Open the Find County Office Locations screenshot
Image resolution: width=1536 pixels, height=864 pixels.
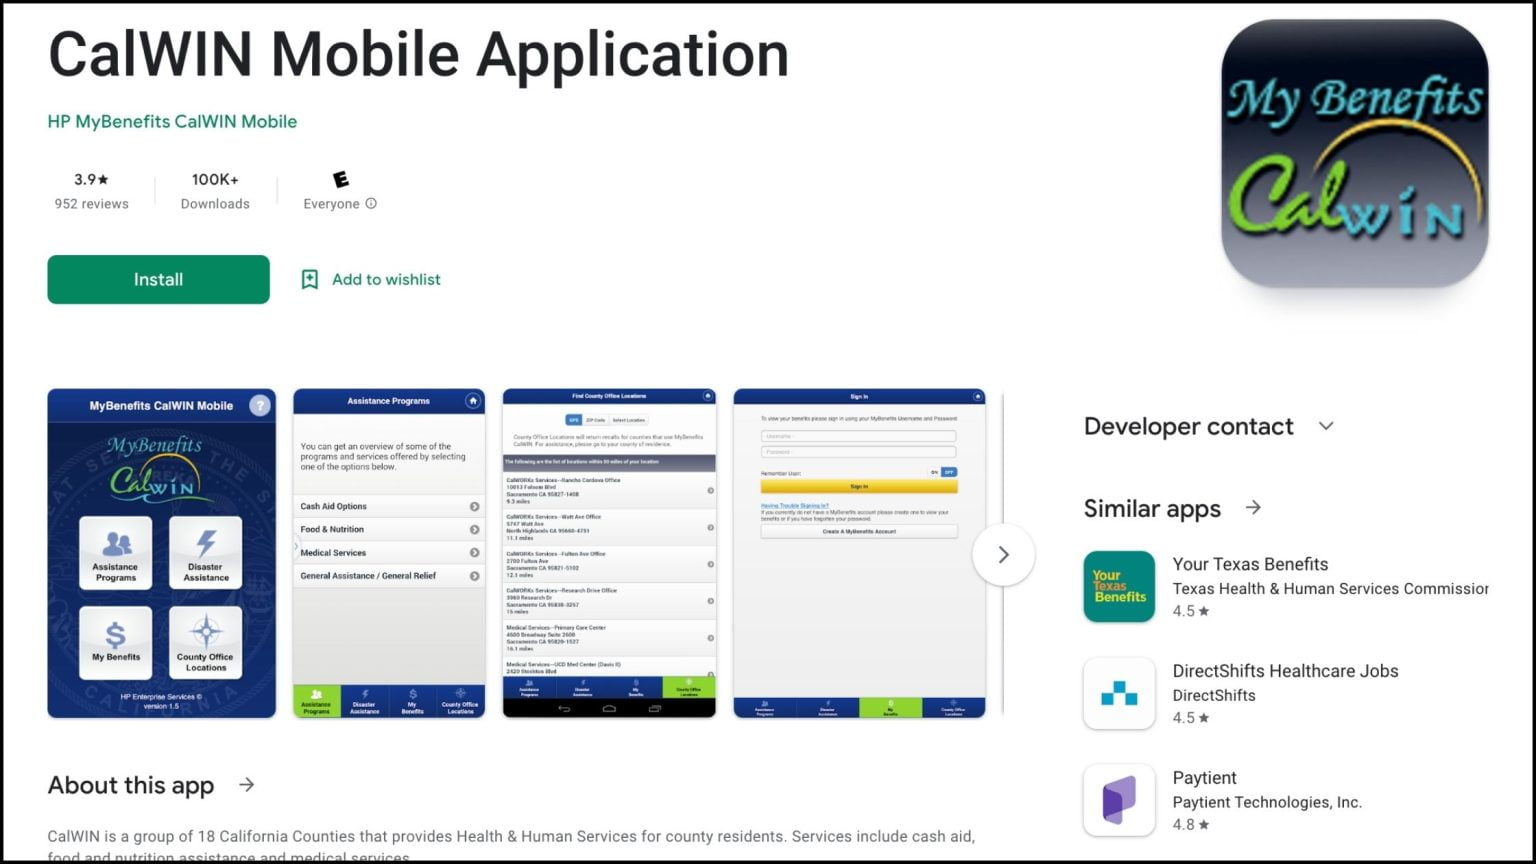tap(609, 553)
